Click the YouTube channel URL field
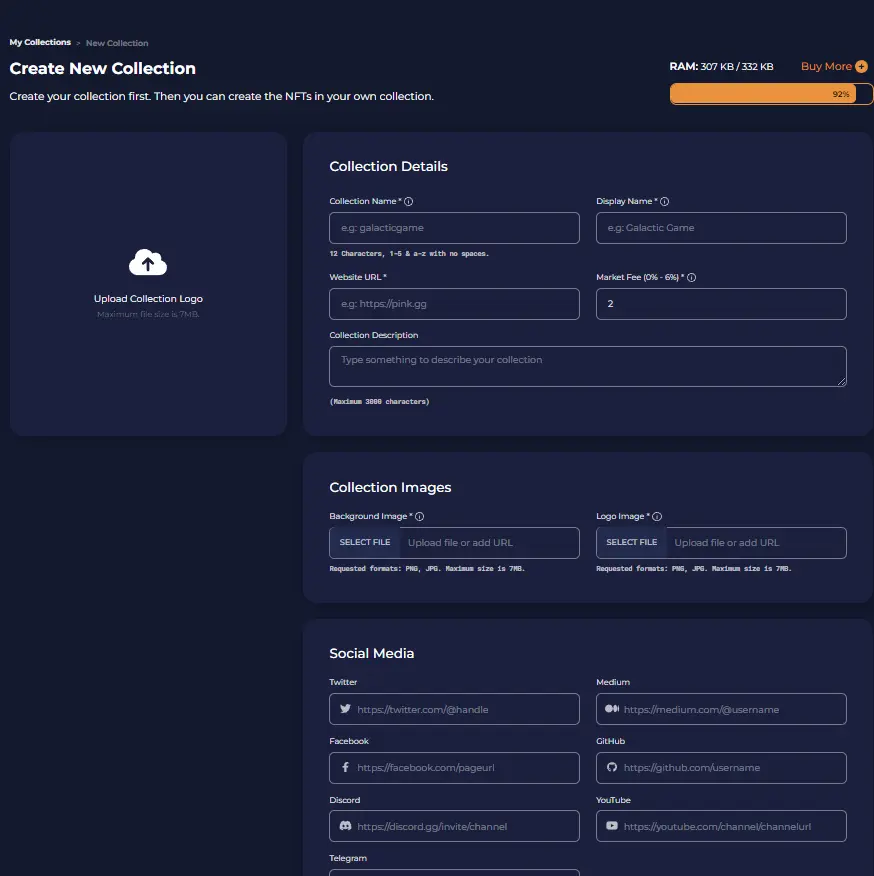874x876 pixels. coord(721,826)
